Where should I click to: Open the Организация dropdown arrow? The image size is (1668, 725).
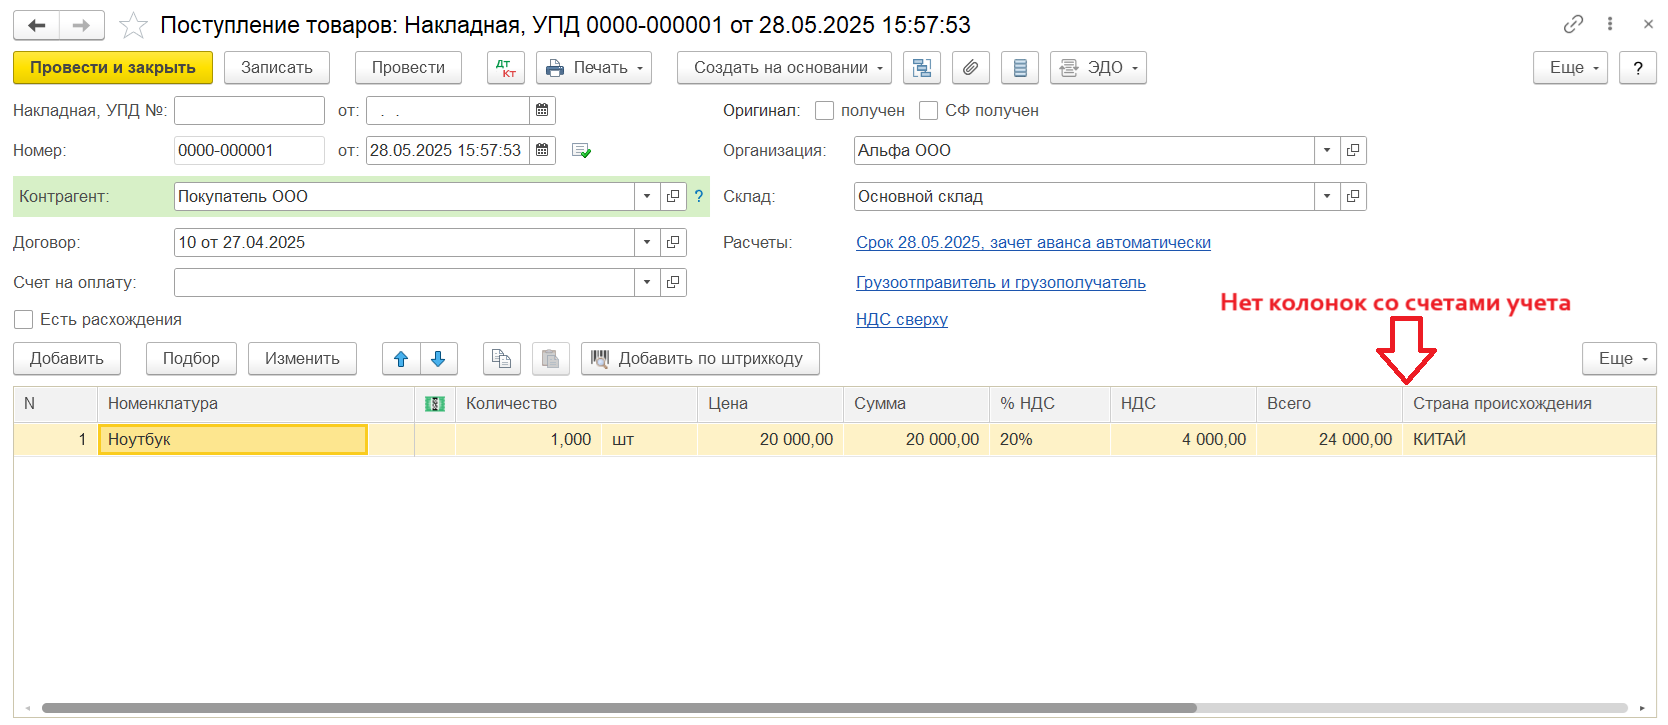(1327, 151)
